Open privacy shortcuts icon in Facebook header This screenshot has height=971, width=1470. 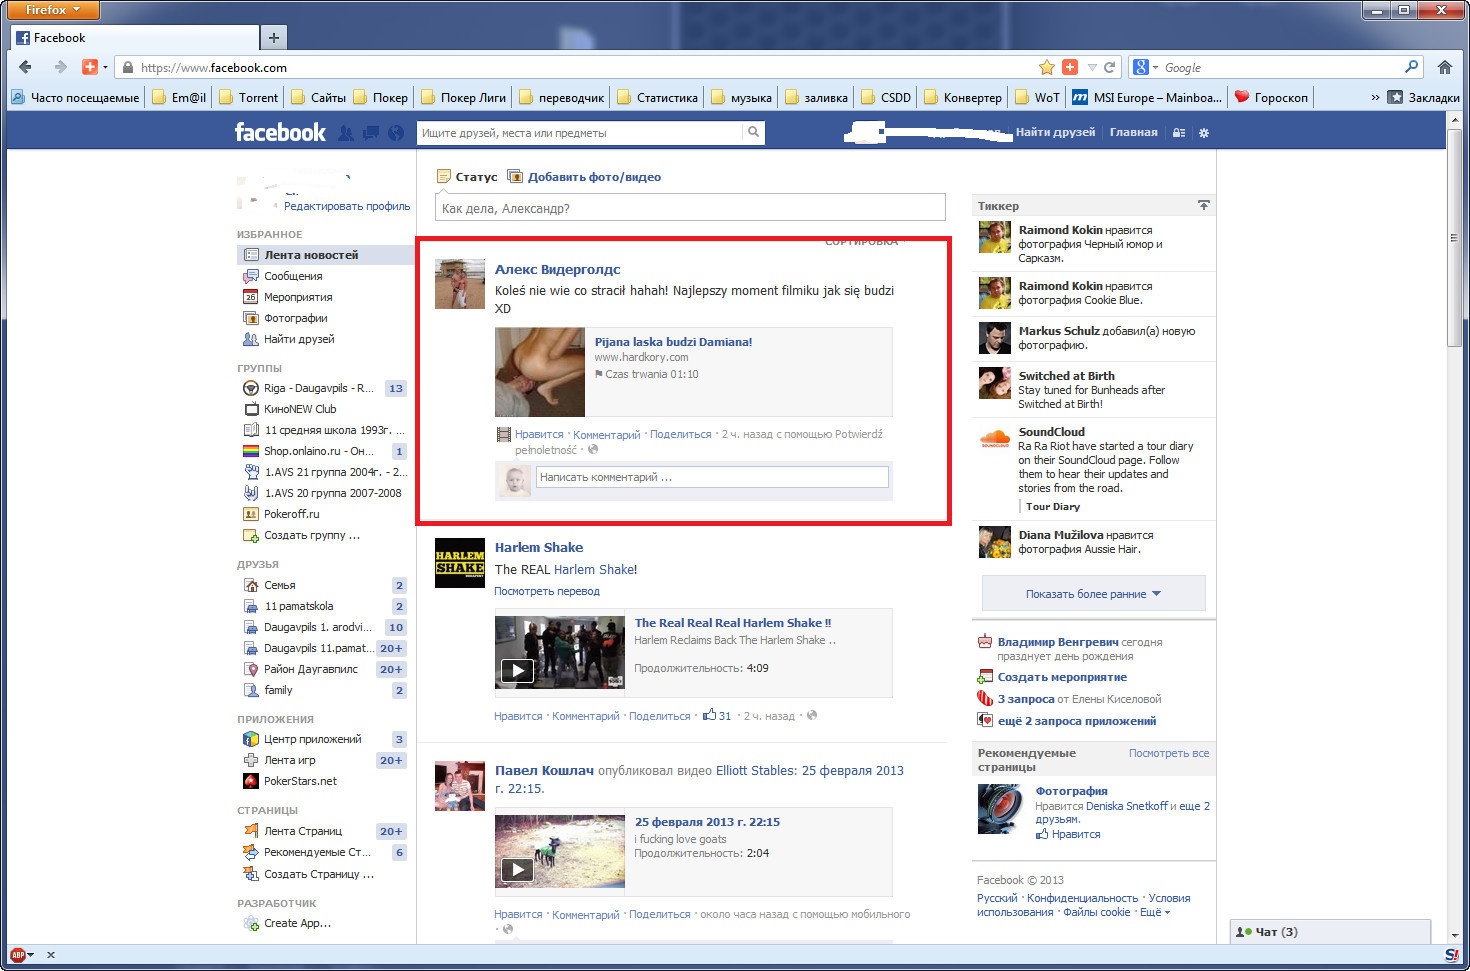click(x=1179, y=133)
